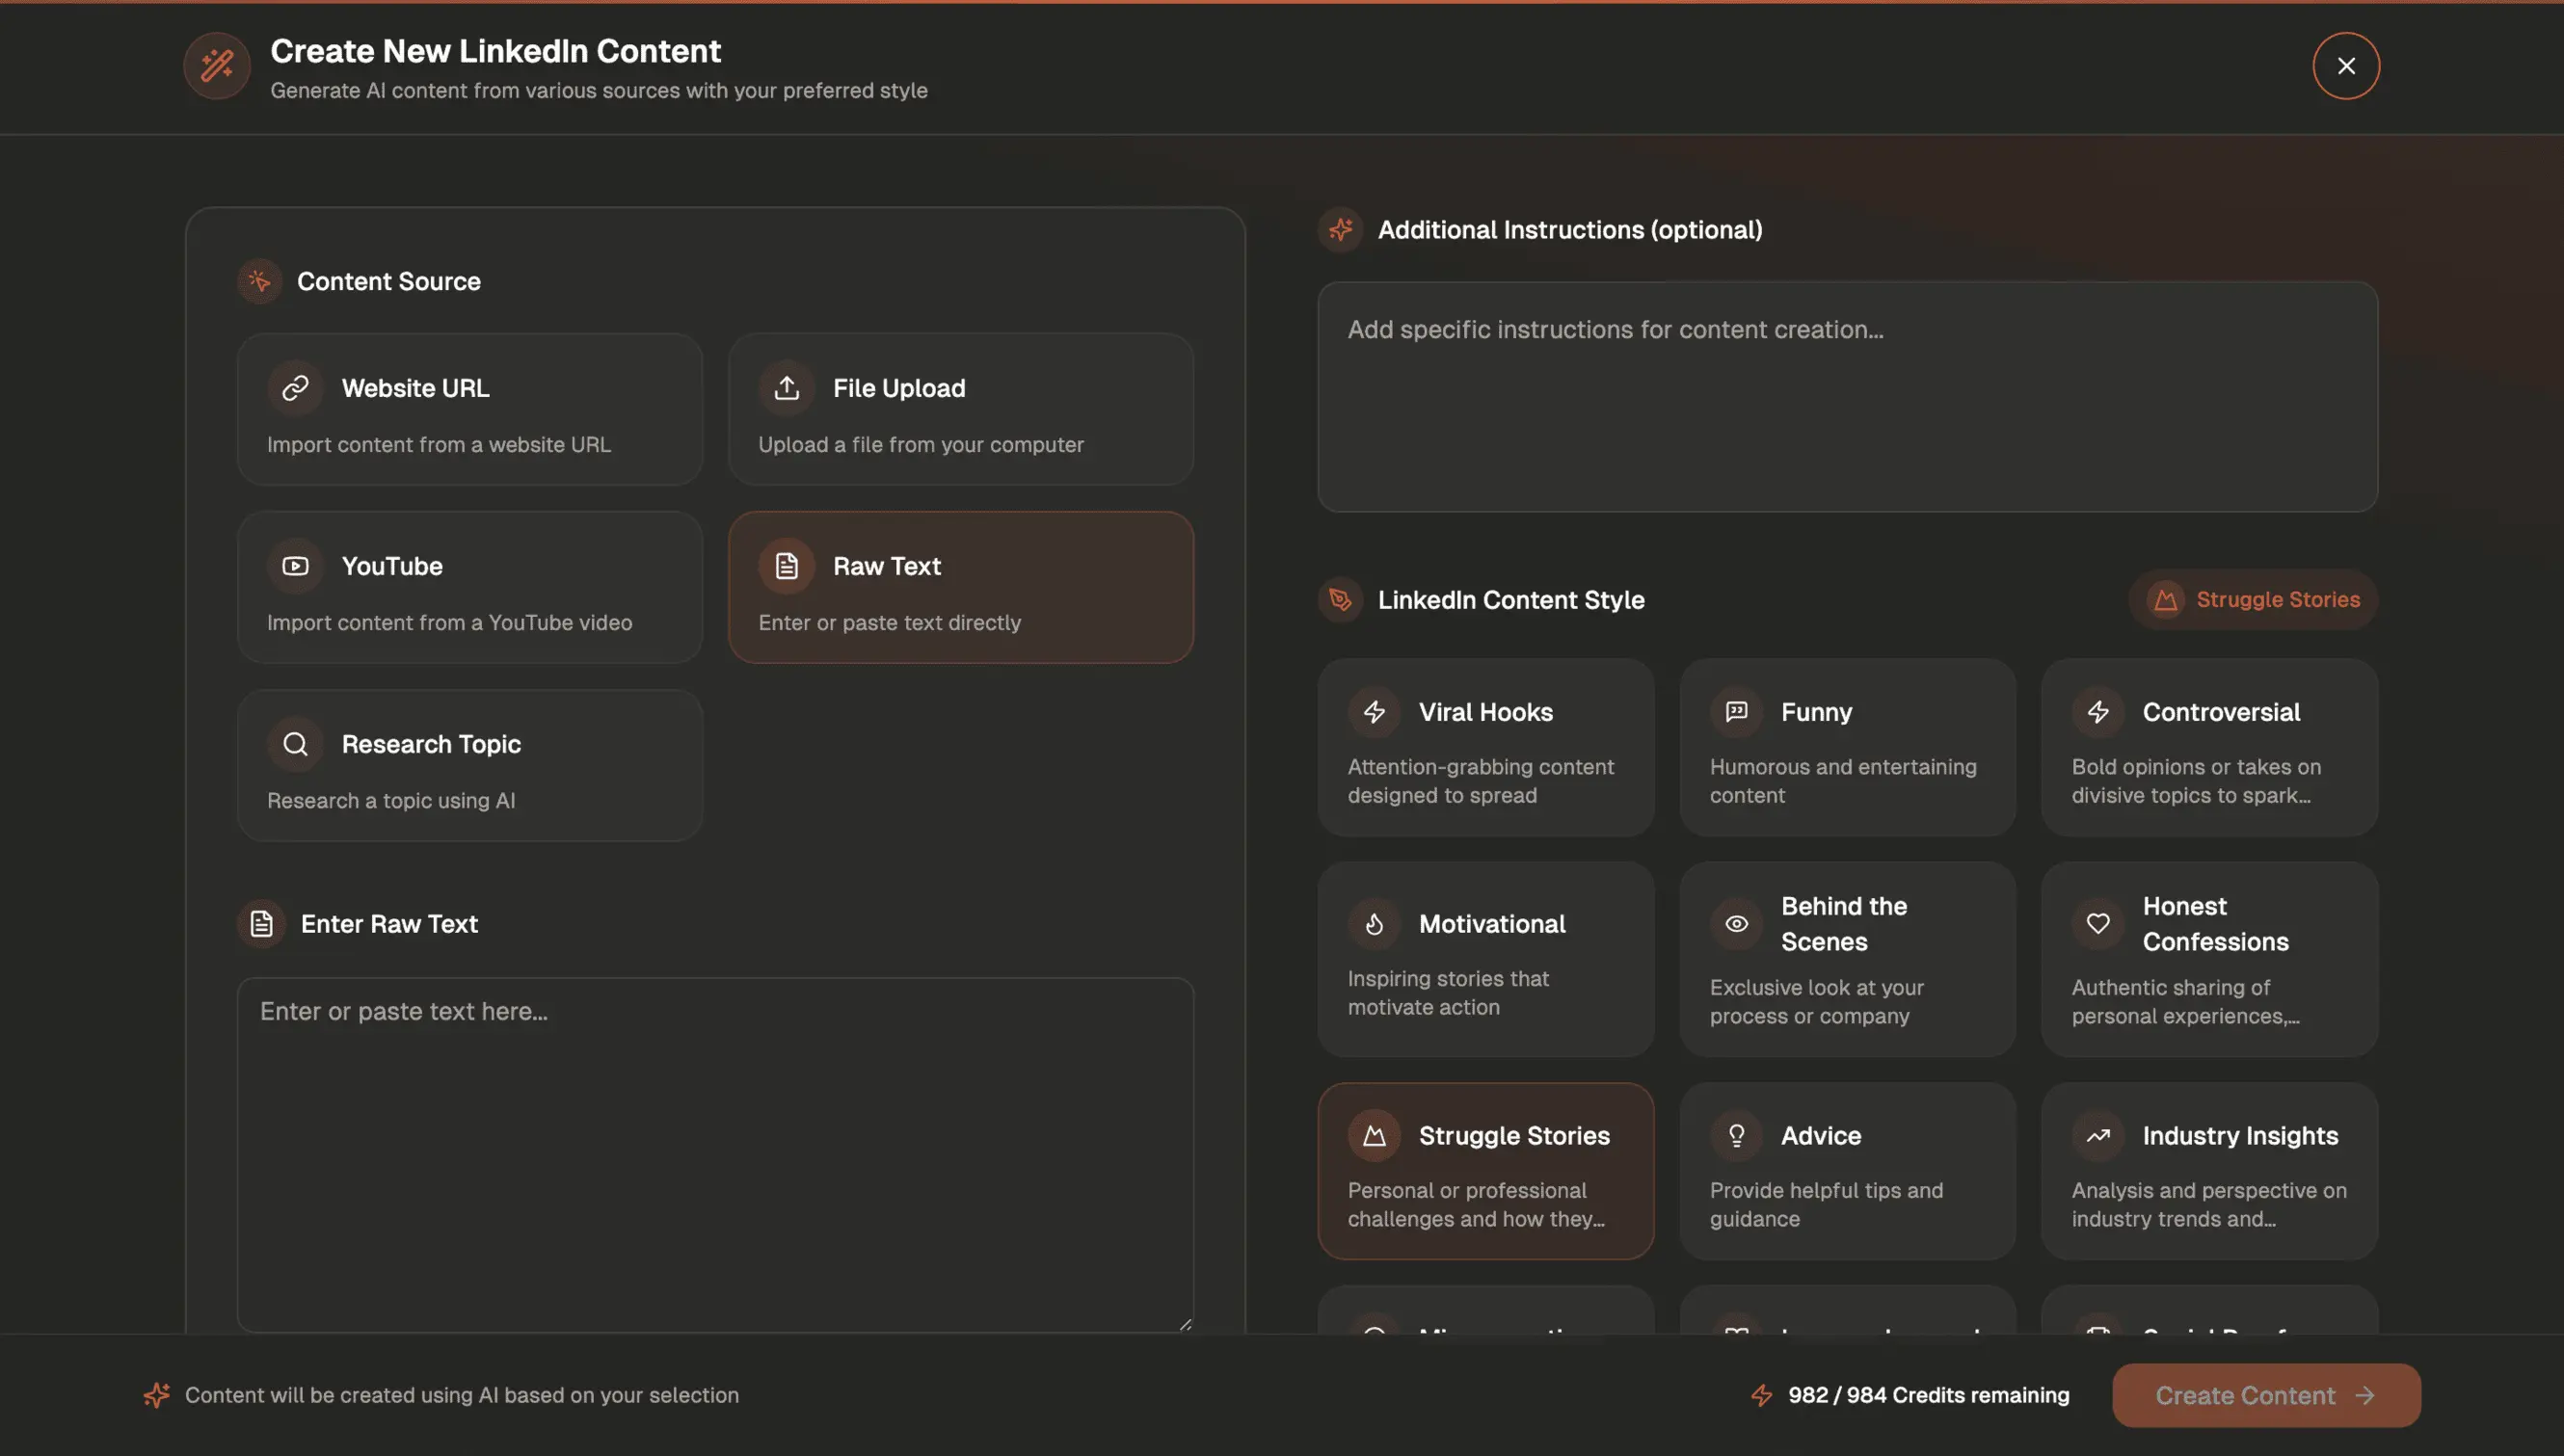The height and width of the screenshot is (1456, 2564).
Task: Click the Website URL link icon
Action: coord(295,388)
